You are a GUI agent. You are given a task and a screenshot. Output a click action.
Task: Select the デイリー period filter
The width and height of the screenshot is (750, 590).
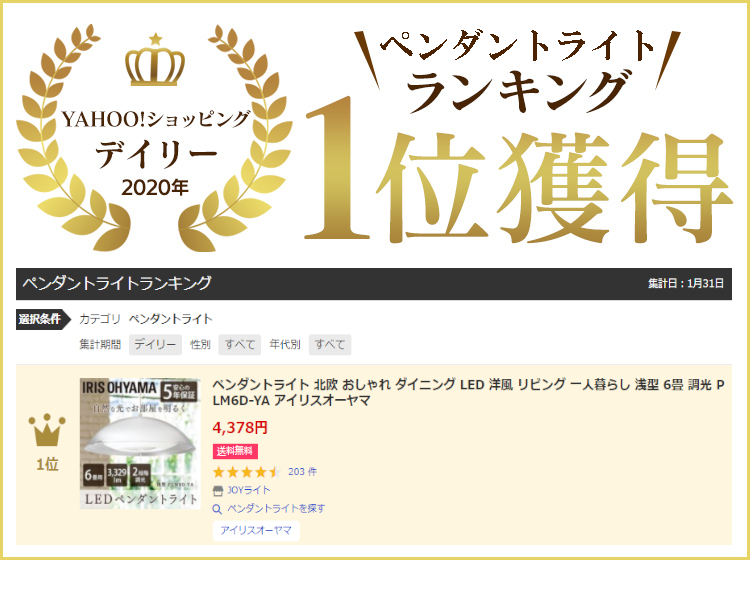pos(155,345)
